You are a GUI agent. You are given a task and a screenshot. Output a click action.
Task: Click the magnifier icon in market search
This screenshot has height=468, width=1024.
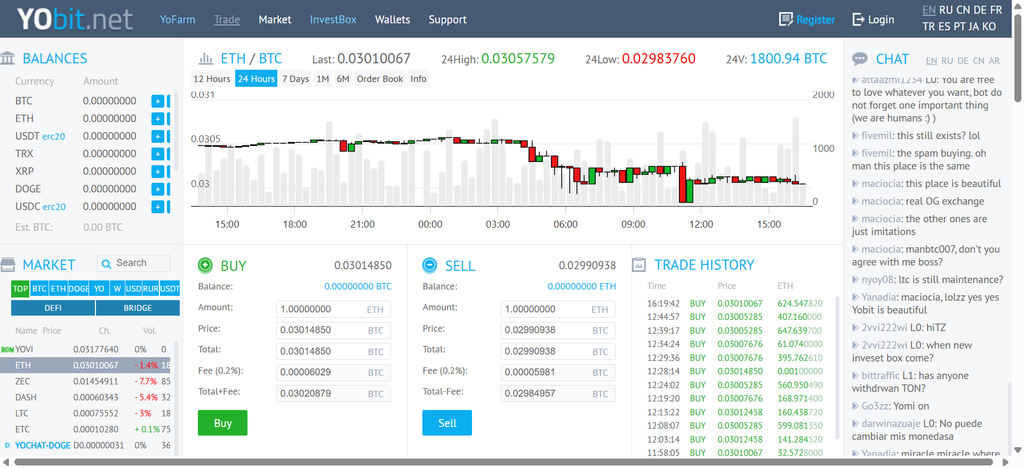pyautogui.click(x=106, y=263)
